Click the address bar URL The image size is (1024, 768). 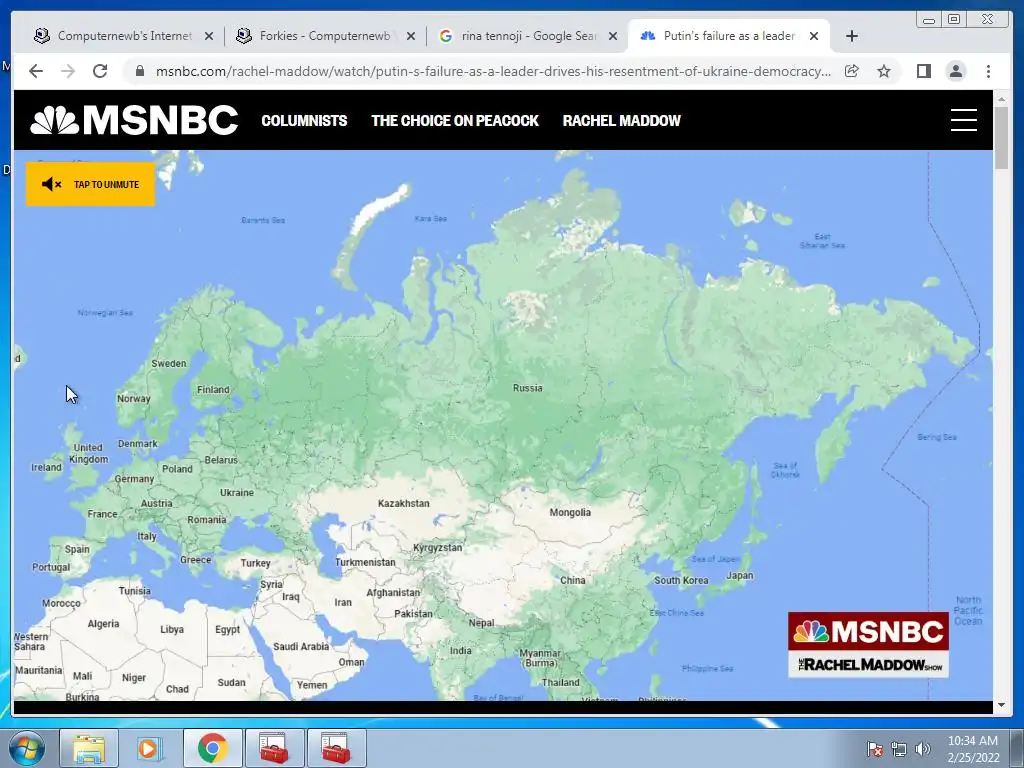click(x=493, y=71)
